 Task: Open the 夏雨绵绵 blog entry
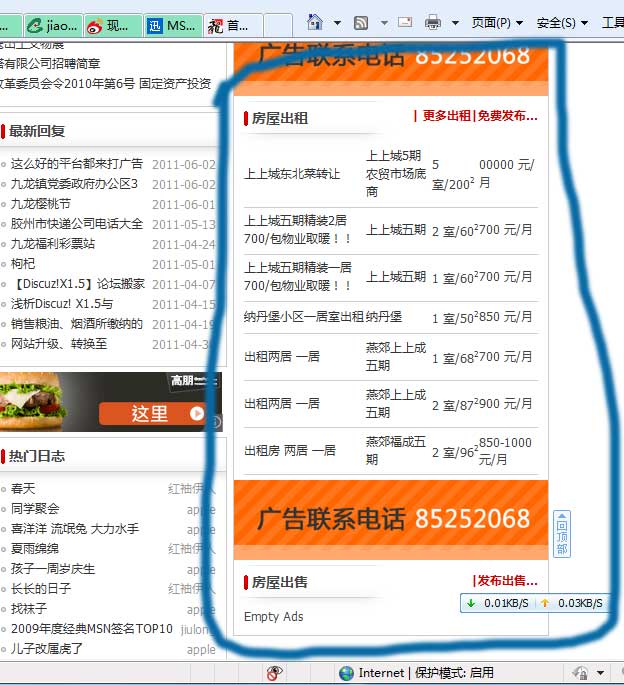click(x=35, y=548)
